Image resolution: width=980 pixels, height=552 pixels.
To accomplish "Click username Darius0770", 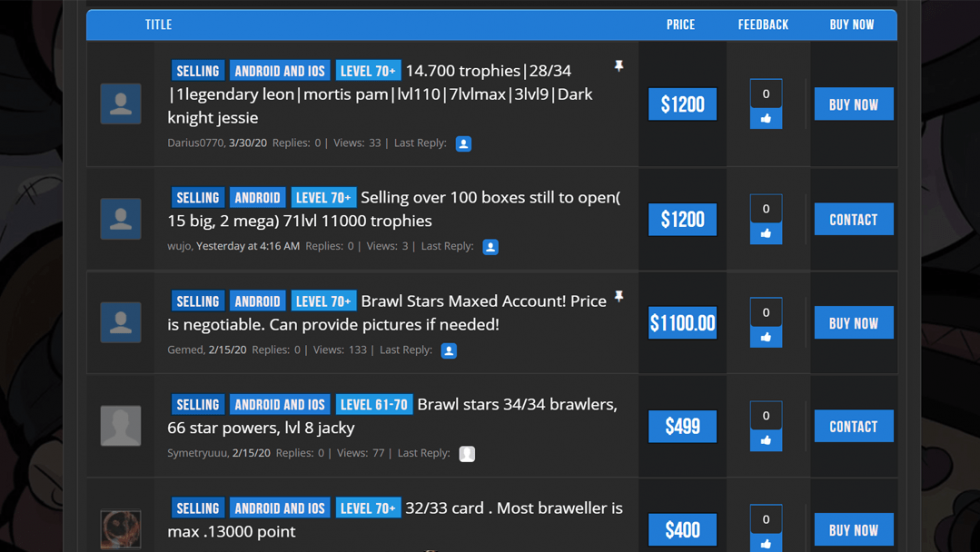I will click(196, 143).
